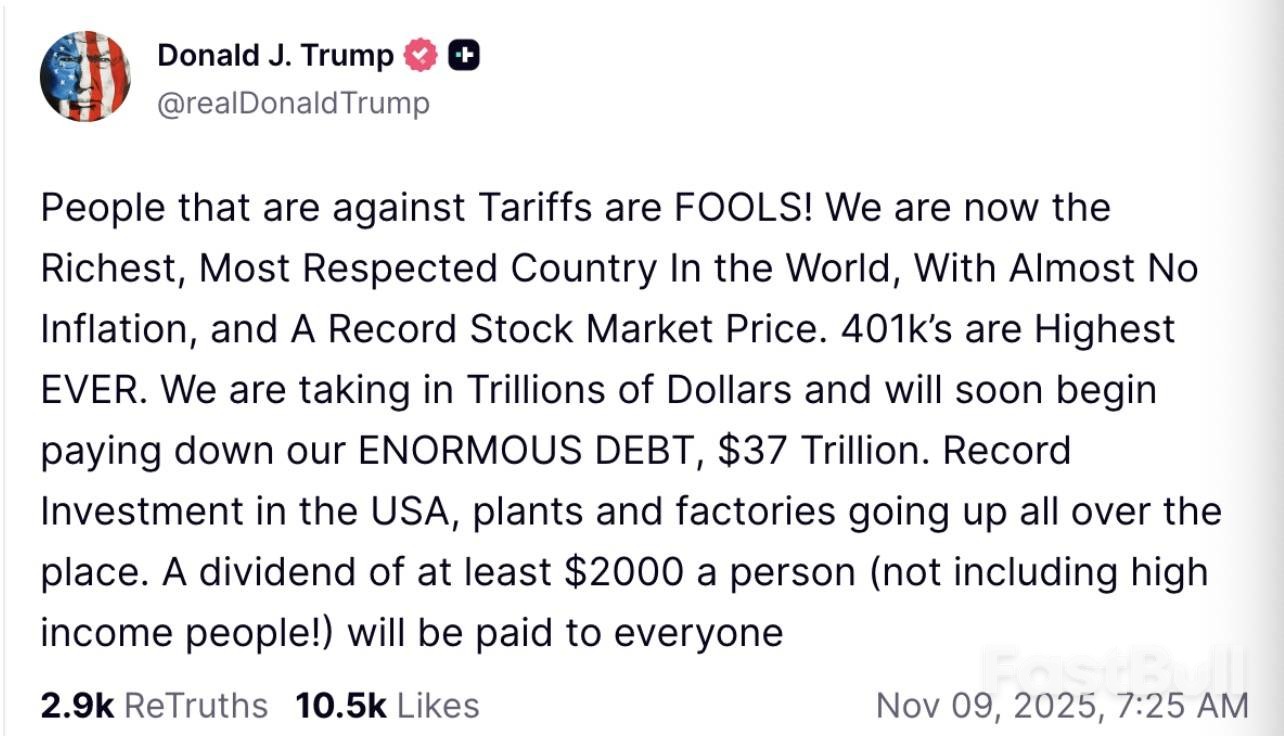Click the words Trillions of Dollars

[x=644, y=389]
